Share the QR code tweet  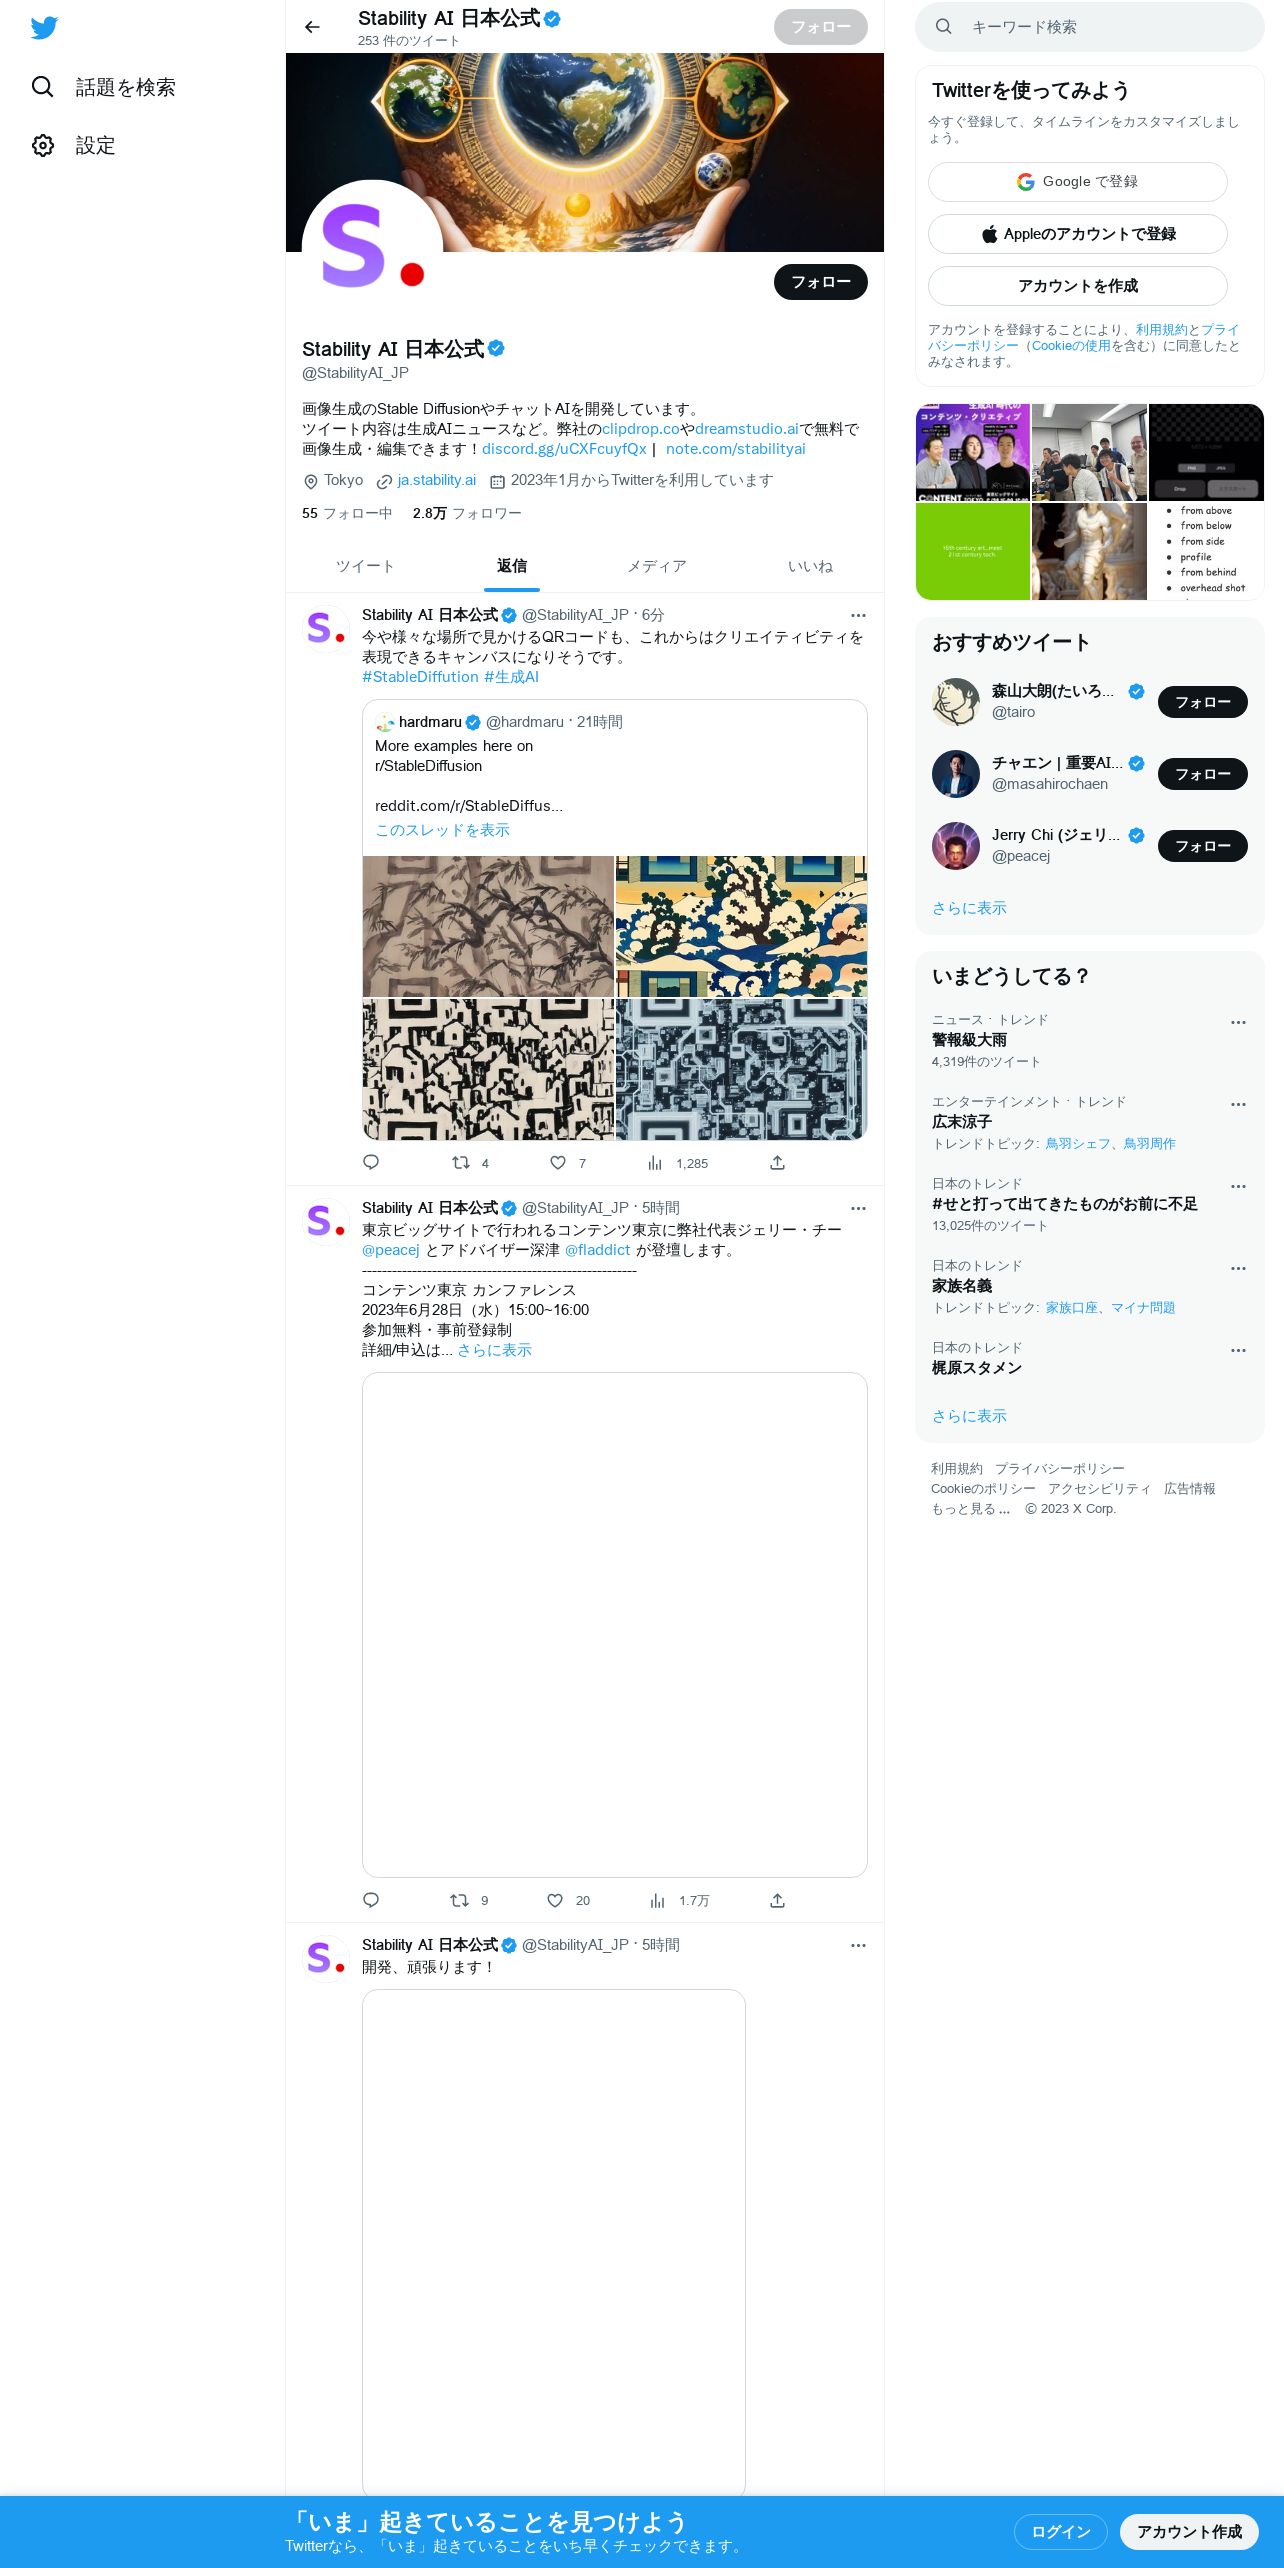click(x=777, y=1162)
